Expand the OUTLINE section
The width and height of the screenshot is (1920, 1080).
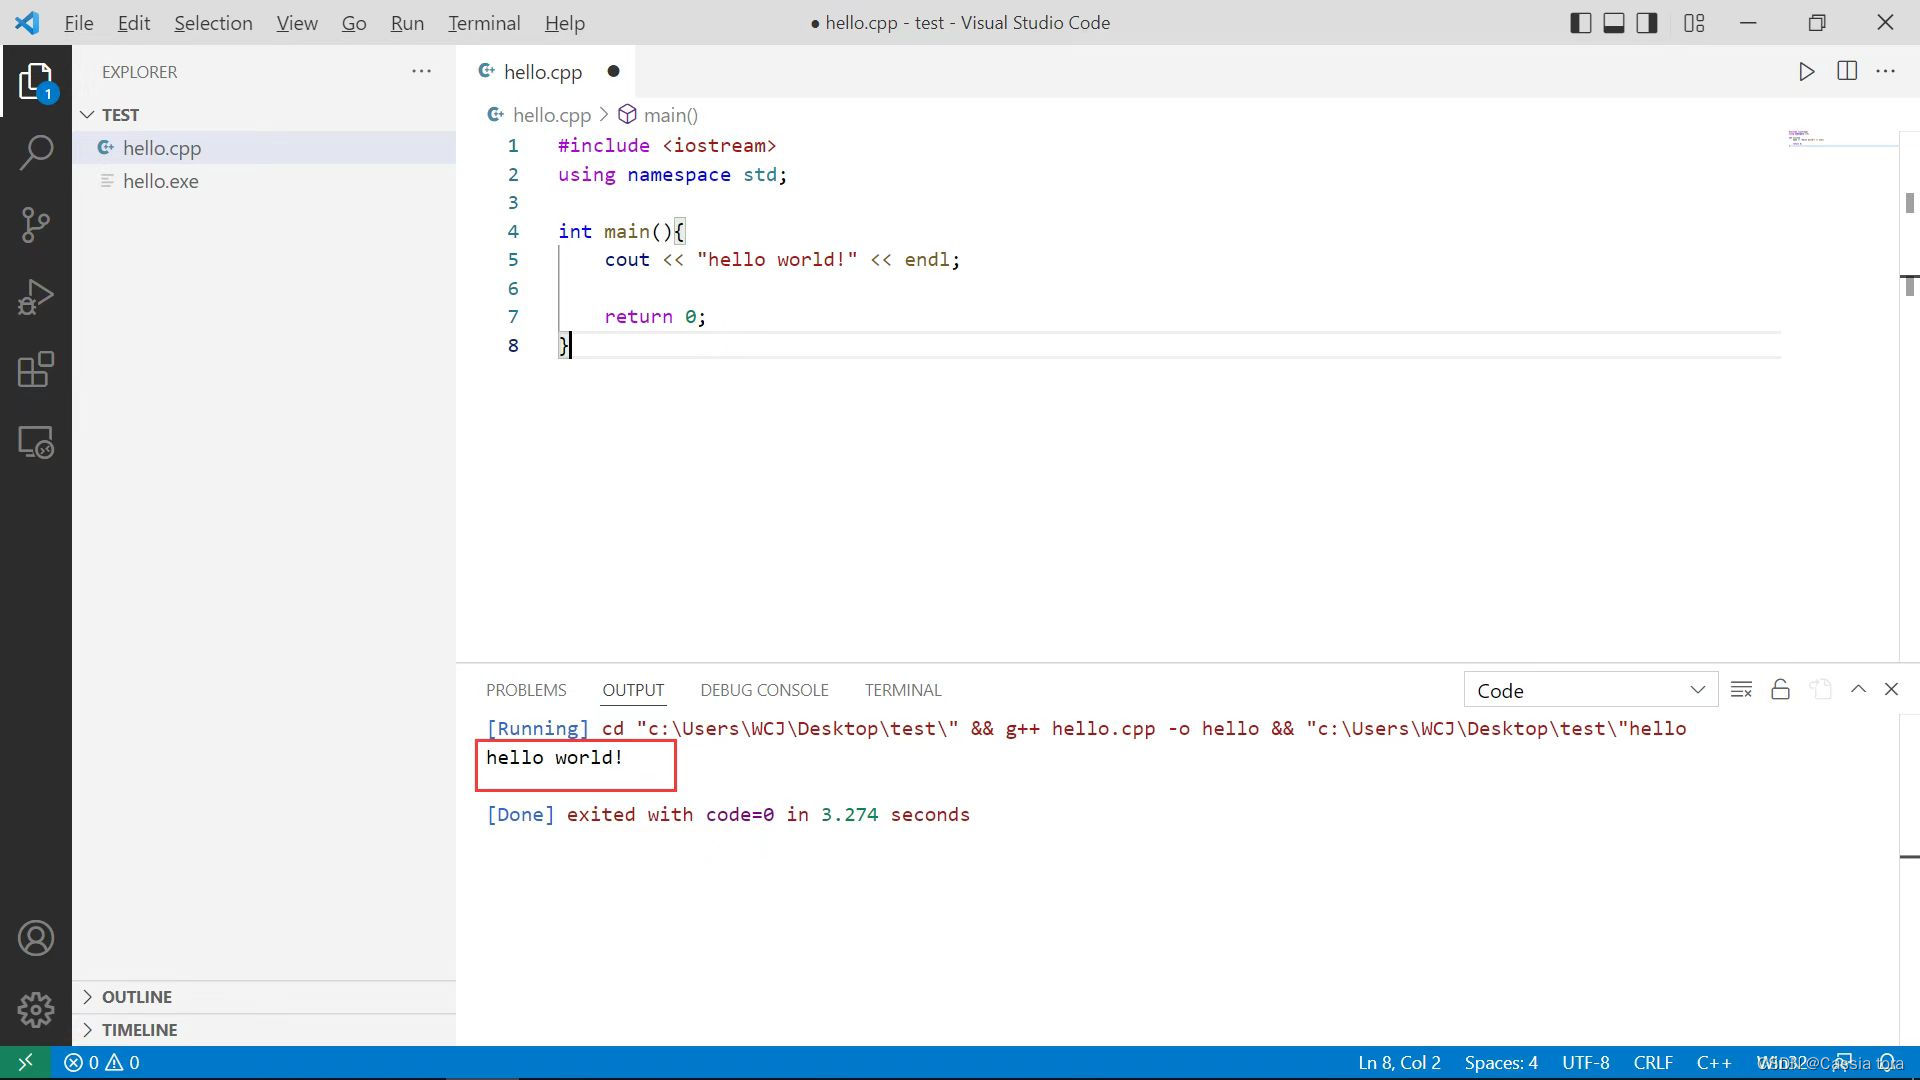point(137,997)
